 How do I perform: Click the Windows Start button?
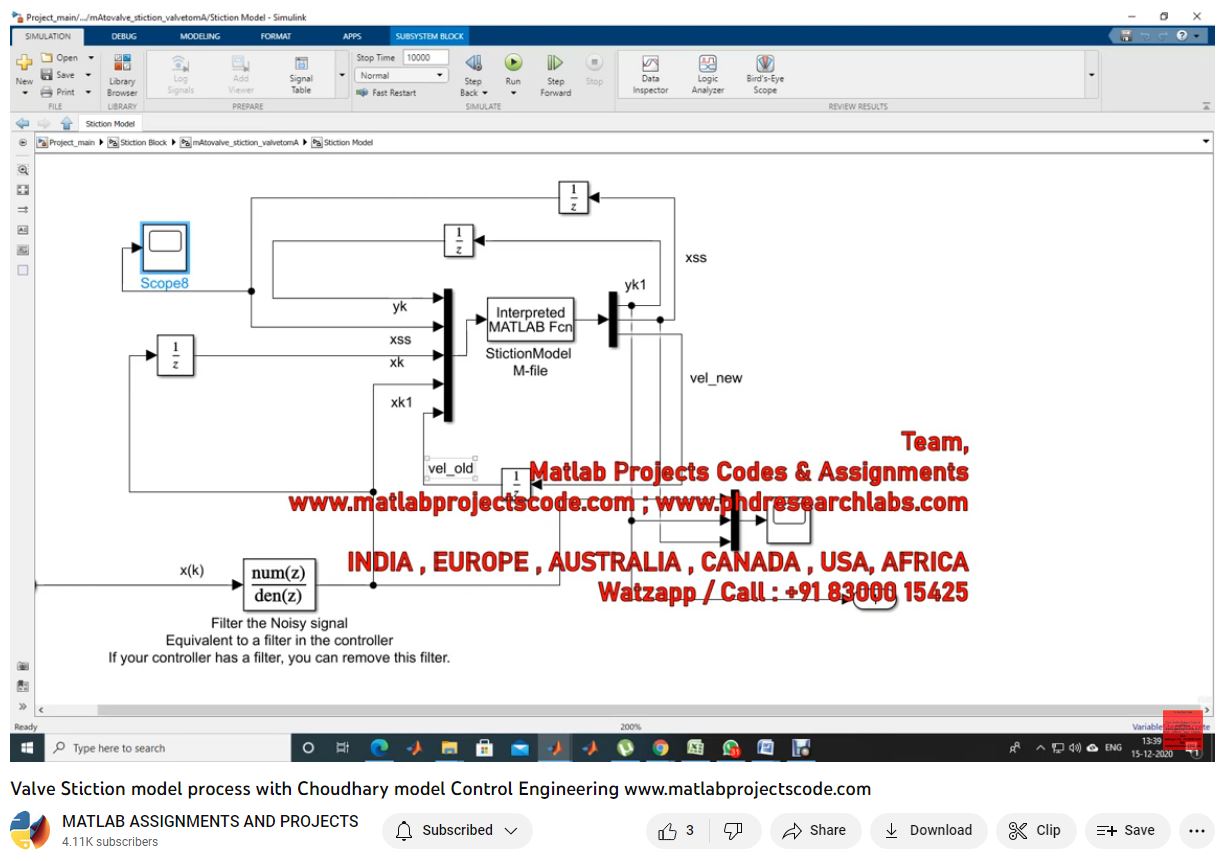coord(26,748)
